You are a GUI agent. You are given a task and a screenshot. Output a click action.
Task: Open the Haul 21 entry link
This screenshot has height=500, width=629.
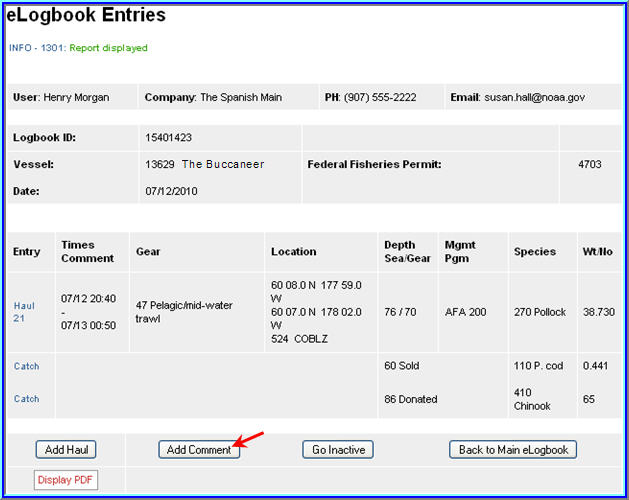point(24,312)
